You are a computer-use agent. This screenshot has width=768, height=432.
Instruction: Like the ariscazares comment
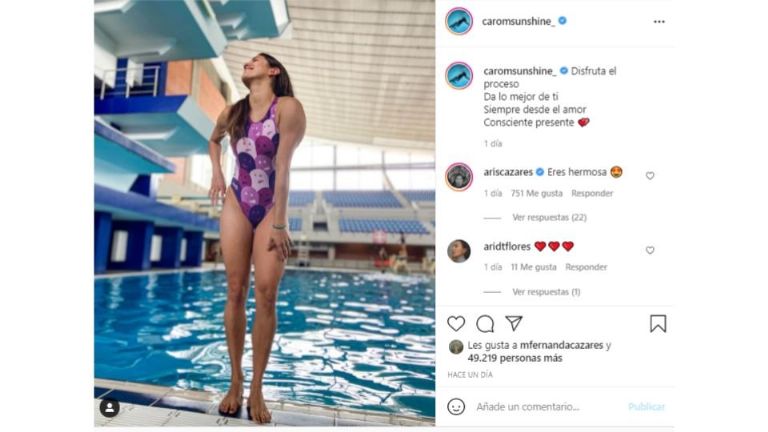pyautogui.click(x=650, y=176)
